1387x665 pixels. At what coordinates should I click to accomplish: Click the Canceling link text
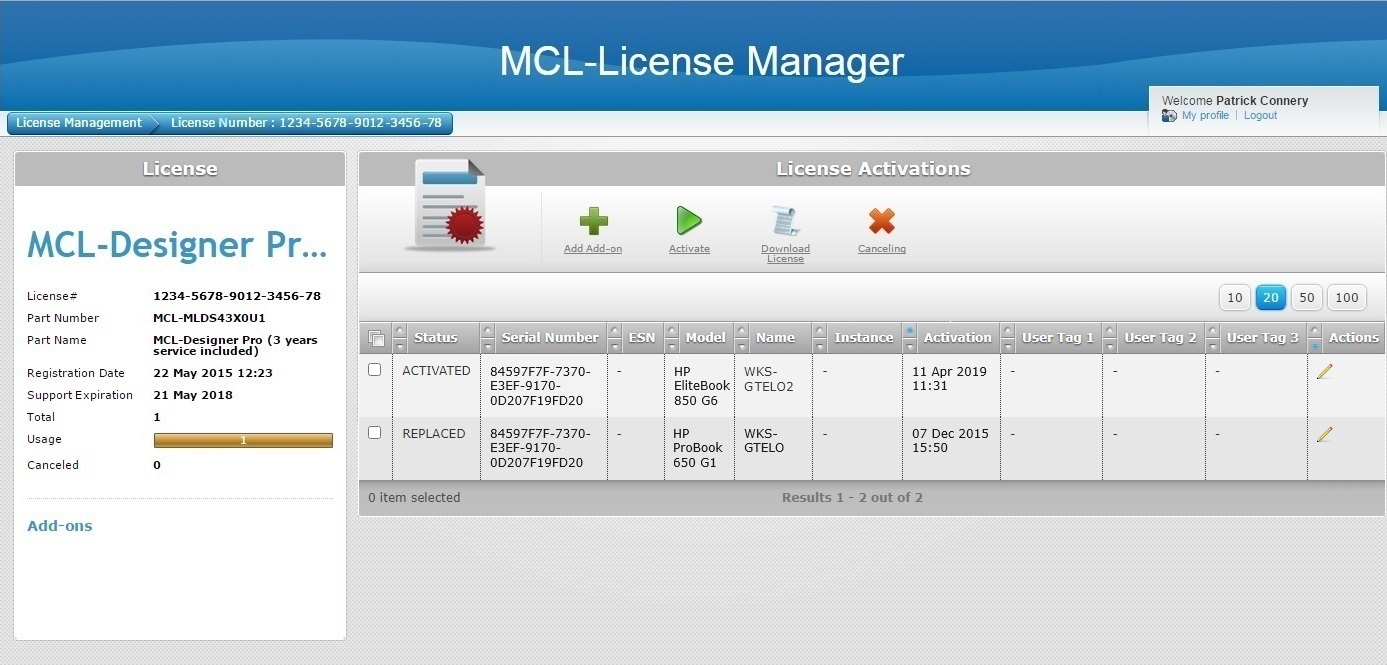point(882,249)
